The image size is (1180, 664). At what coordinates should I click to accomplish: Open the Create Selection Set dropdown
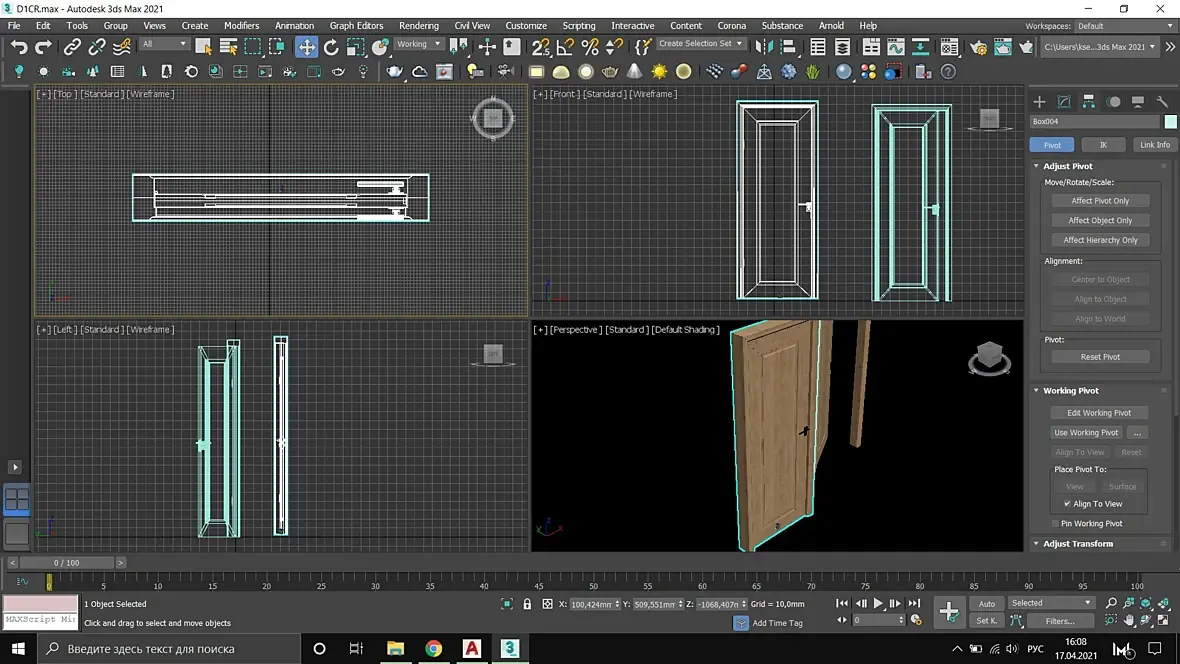701,44
